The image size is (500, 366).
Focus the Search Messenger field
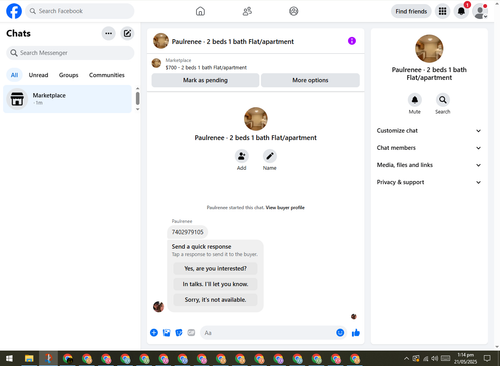pyautogui.click(x=70, y=53)
